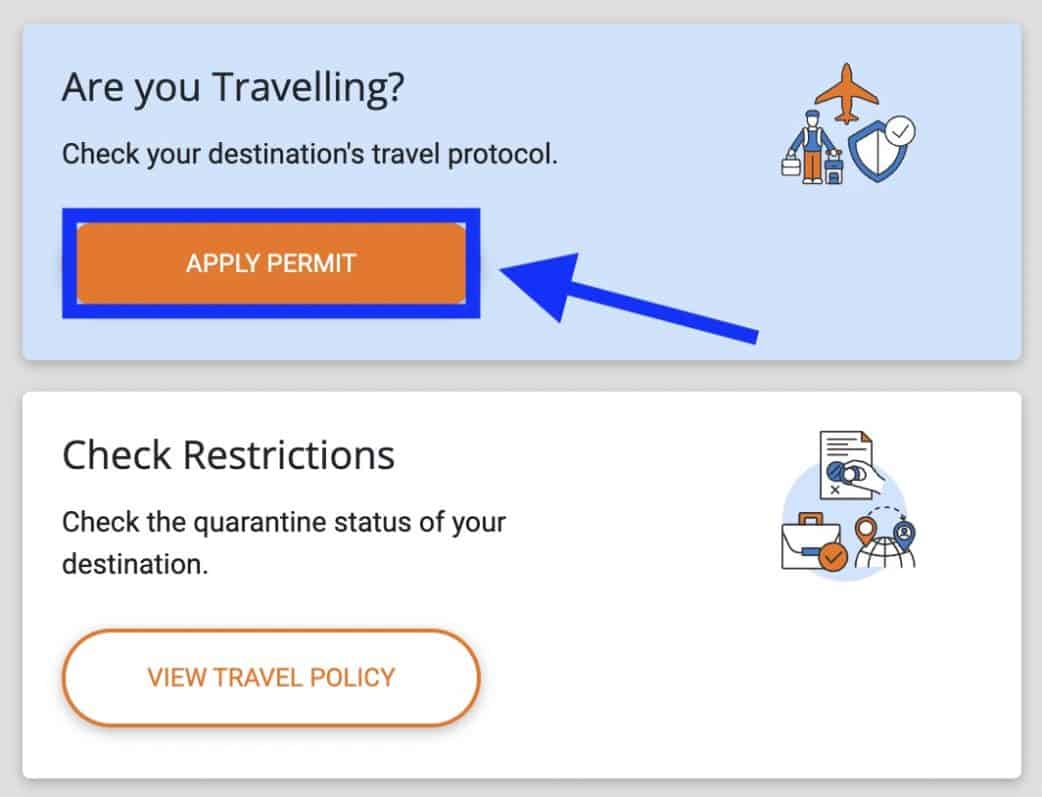Click the Check Restrictions heading
This screenshot has height=797, width=1042.
point(228,455)
